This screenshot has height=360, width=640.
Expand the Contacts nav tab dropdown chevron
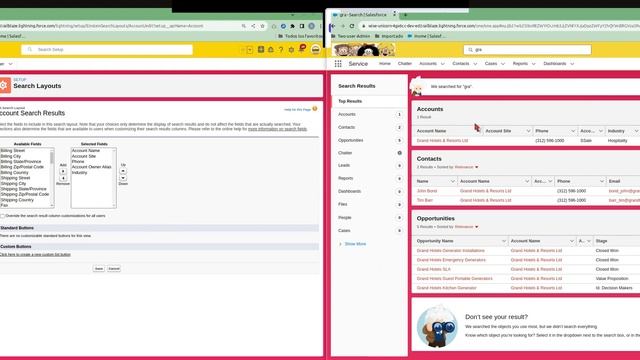tap(475, 64)
